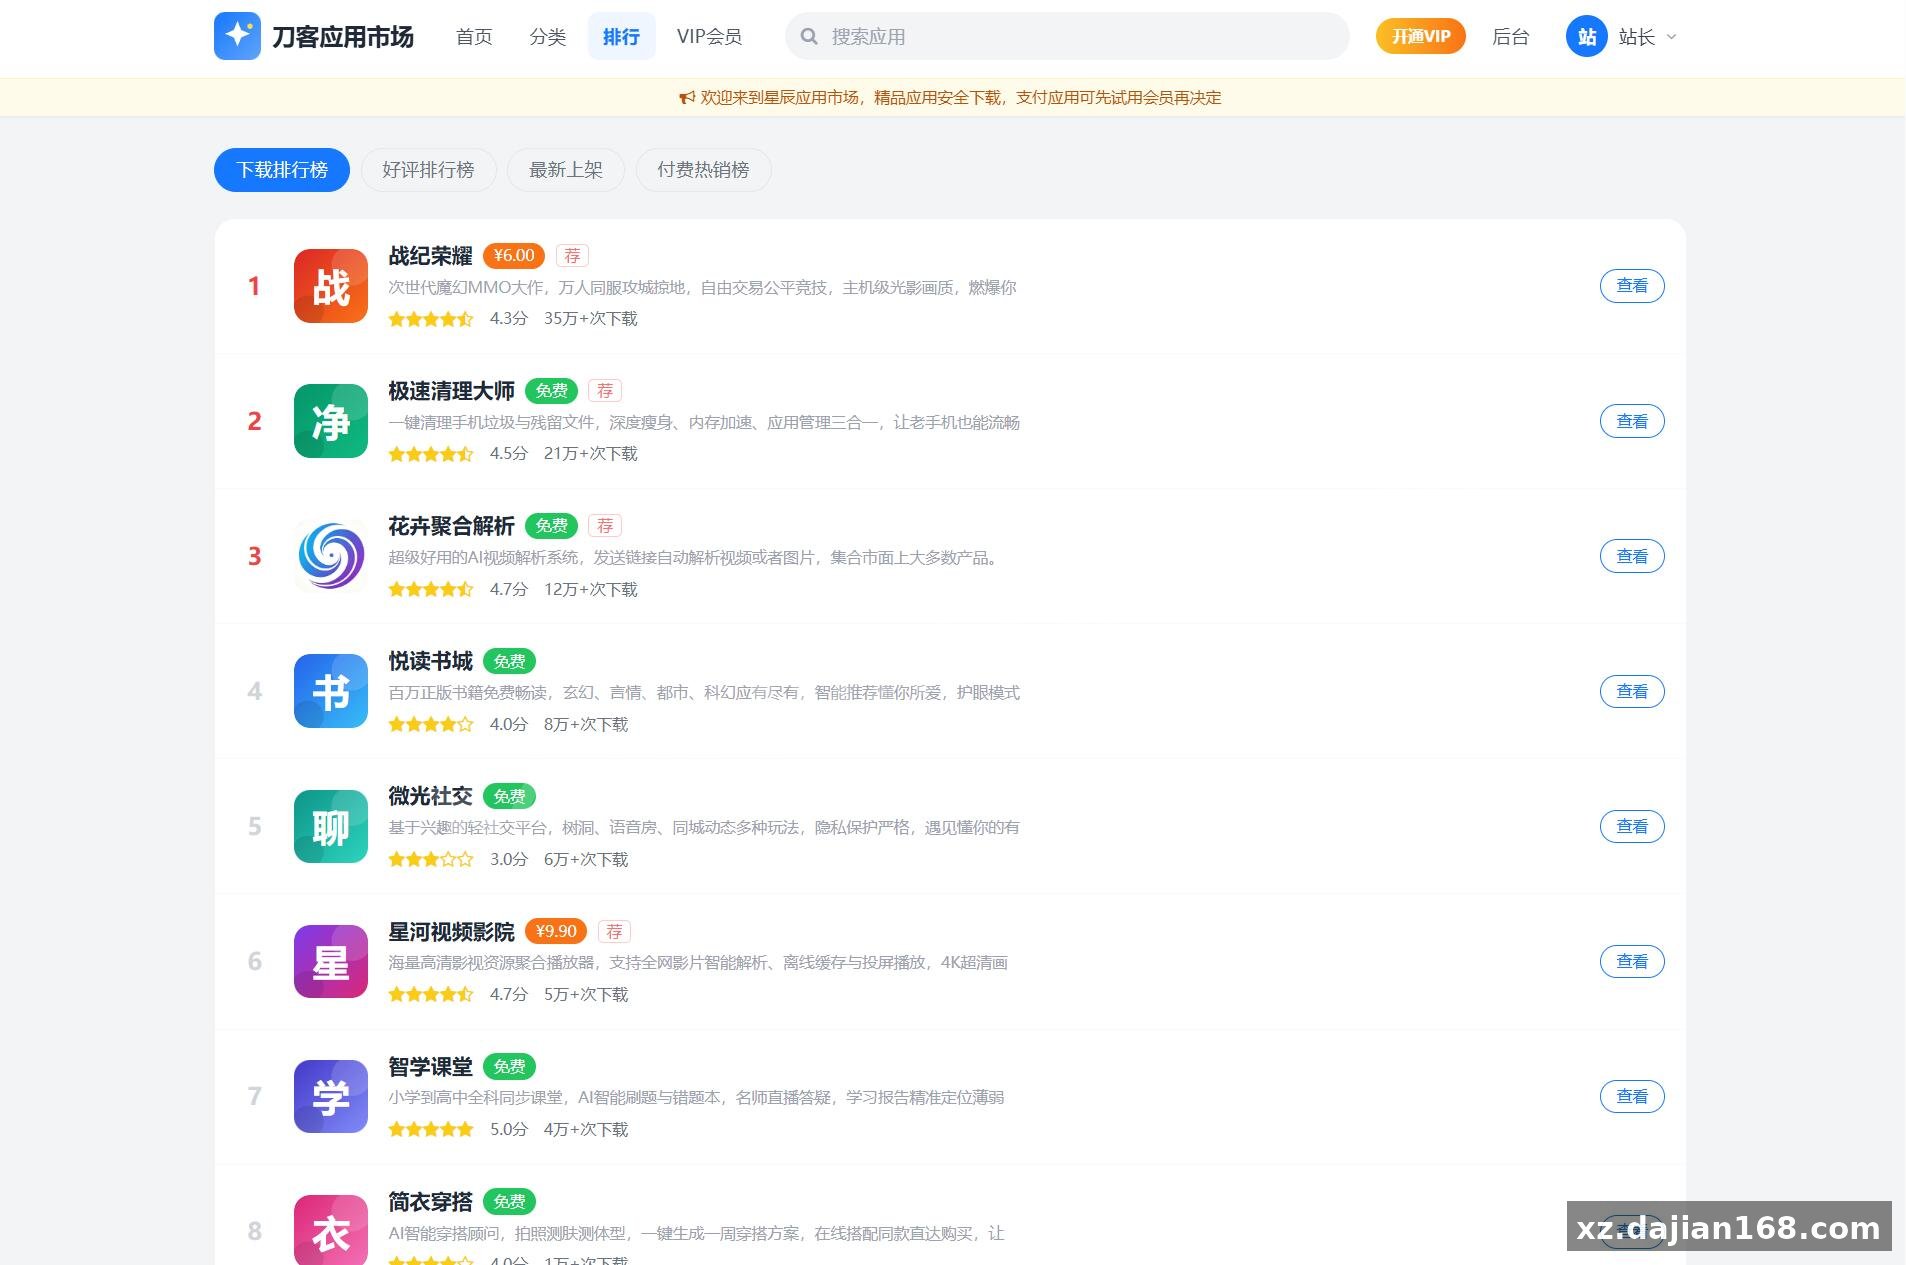Click 查看 for 智学课堂

[1632, 1096]
